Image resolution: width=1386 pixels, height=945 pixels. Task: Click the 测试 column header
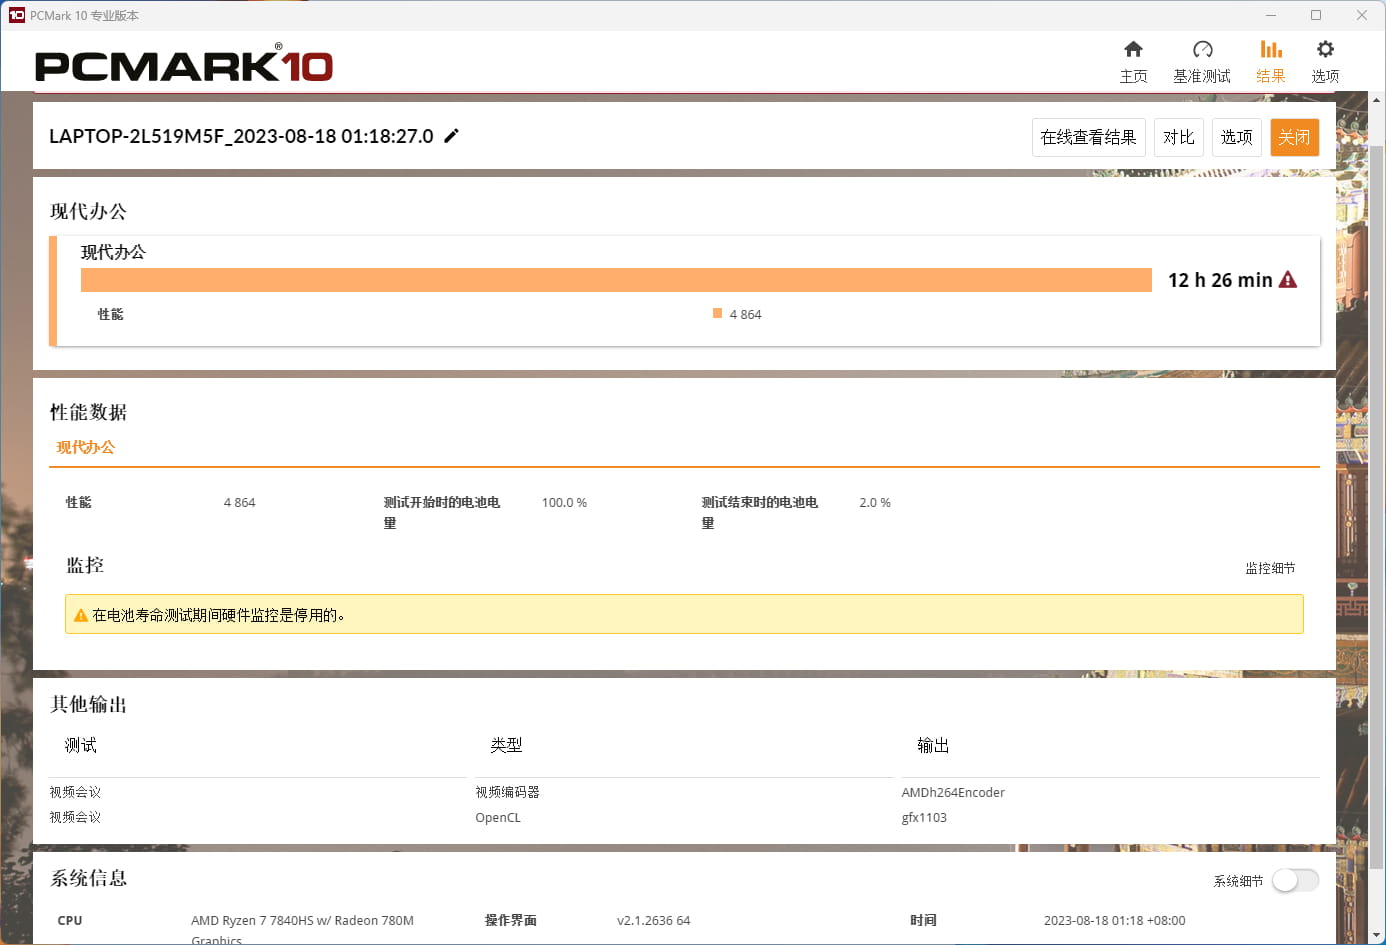[x=81, y=745]
